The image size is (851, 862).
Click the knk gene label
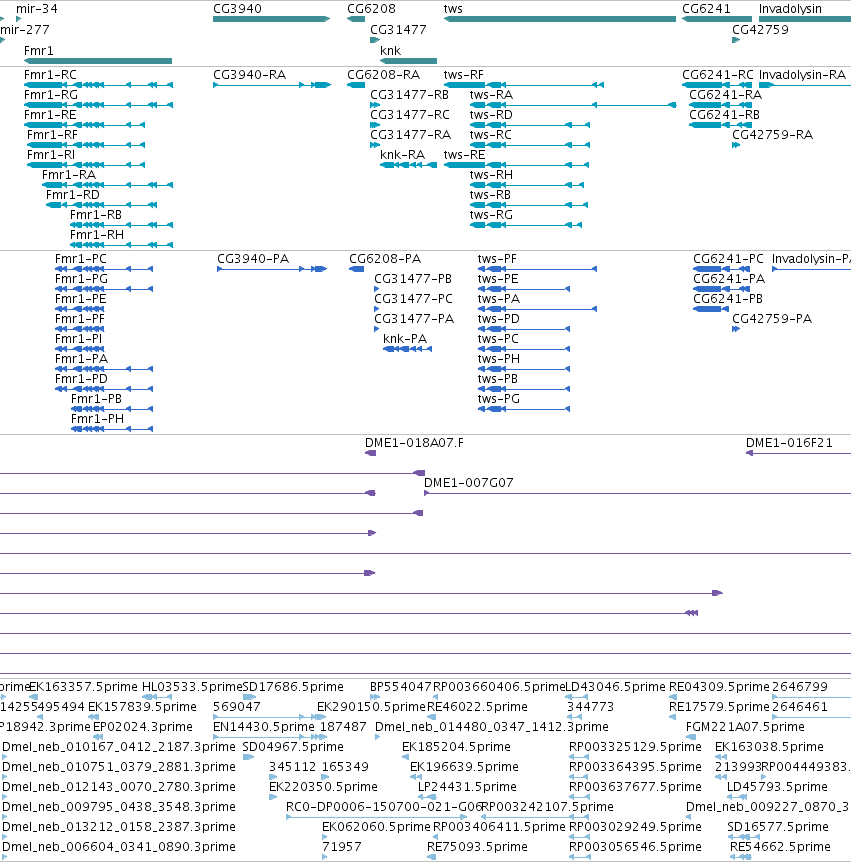tap(390, 51)
